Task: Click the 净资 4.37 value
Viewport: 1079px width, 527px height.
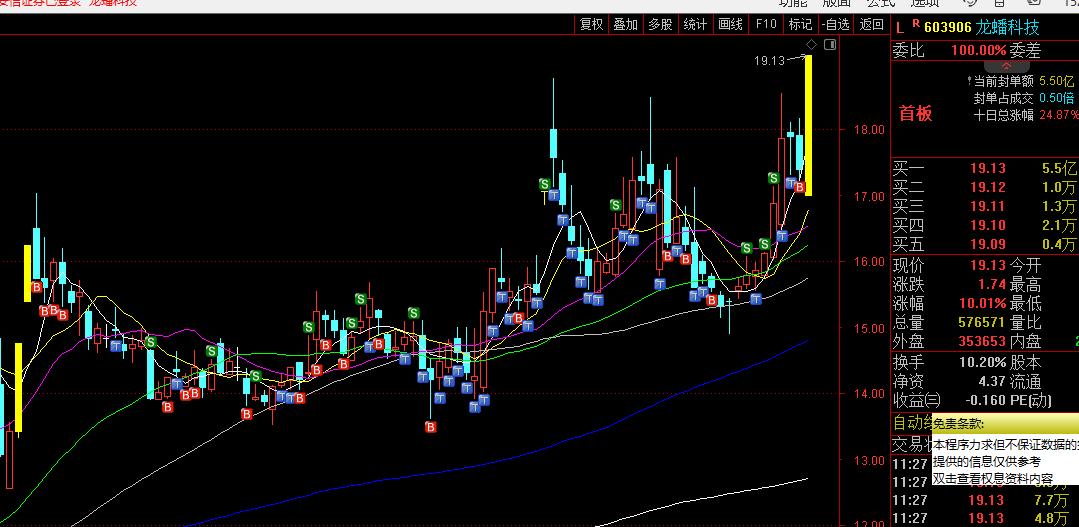Action: pos(992,381)
